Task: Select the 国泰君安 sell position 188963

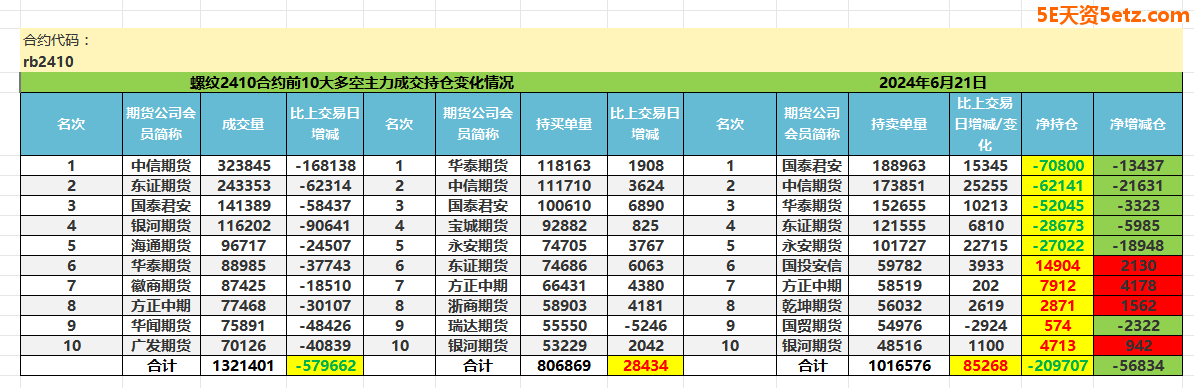Action: pyautogui.click(x=899, y=165)
